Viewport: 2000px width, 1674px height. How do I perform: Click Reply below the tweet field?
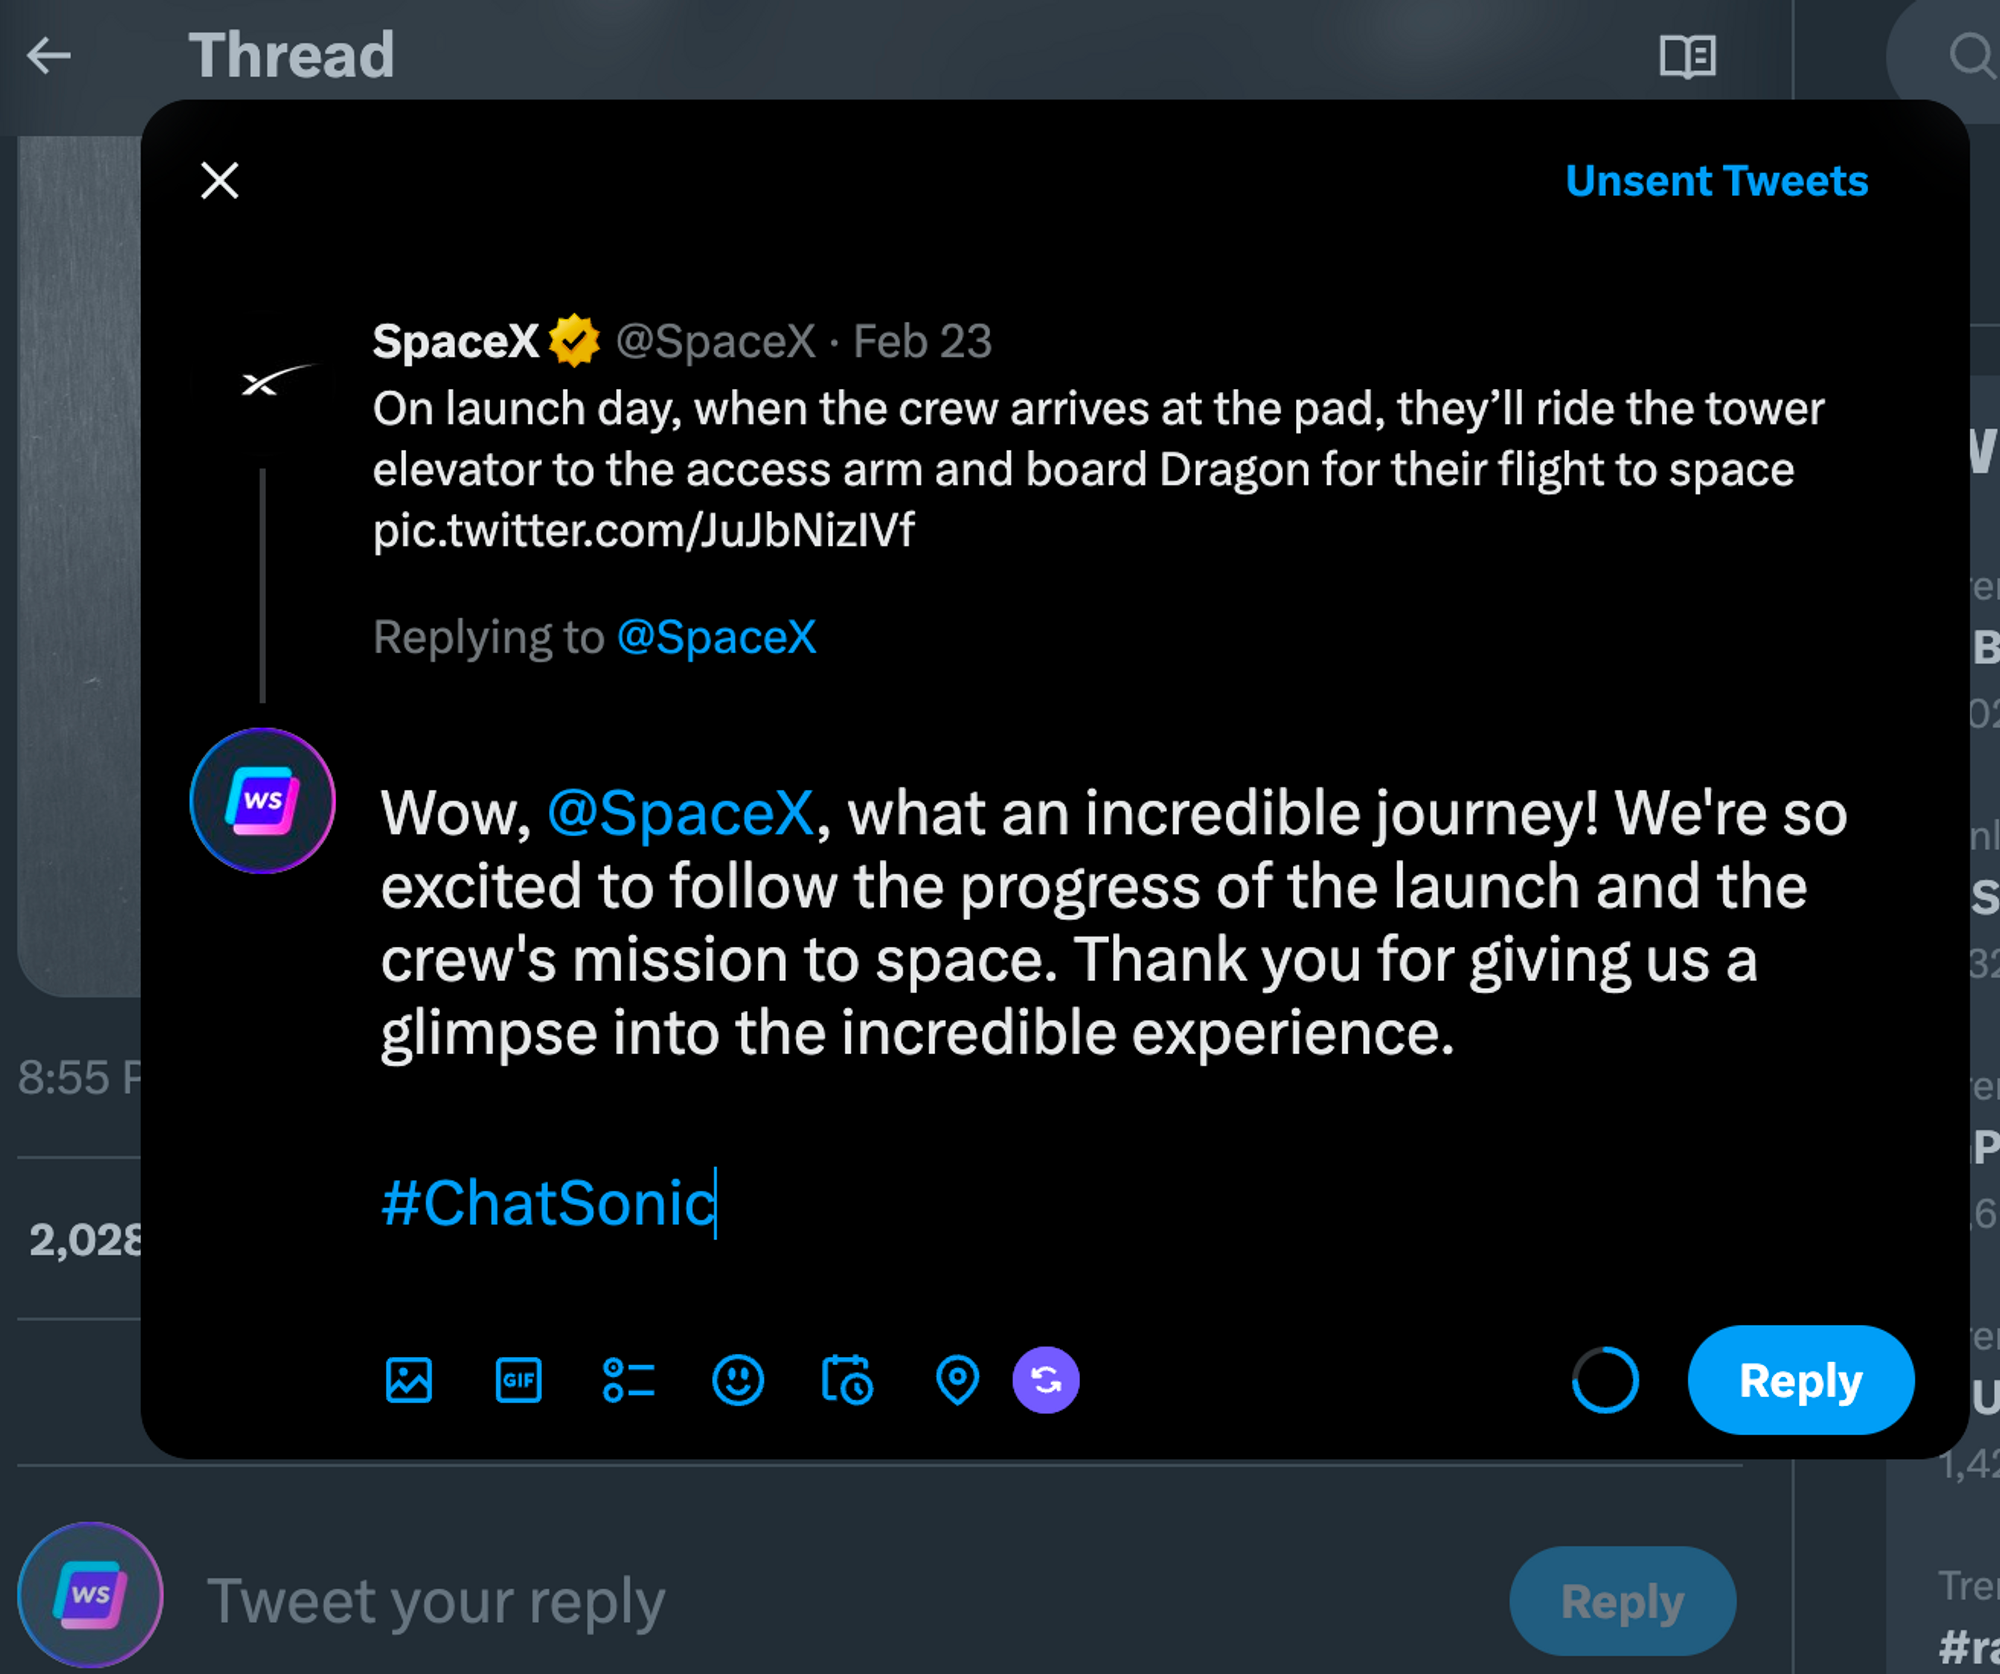(x=1621, y=1600)
